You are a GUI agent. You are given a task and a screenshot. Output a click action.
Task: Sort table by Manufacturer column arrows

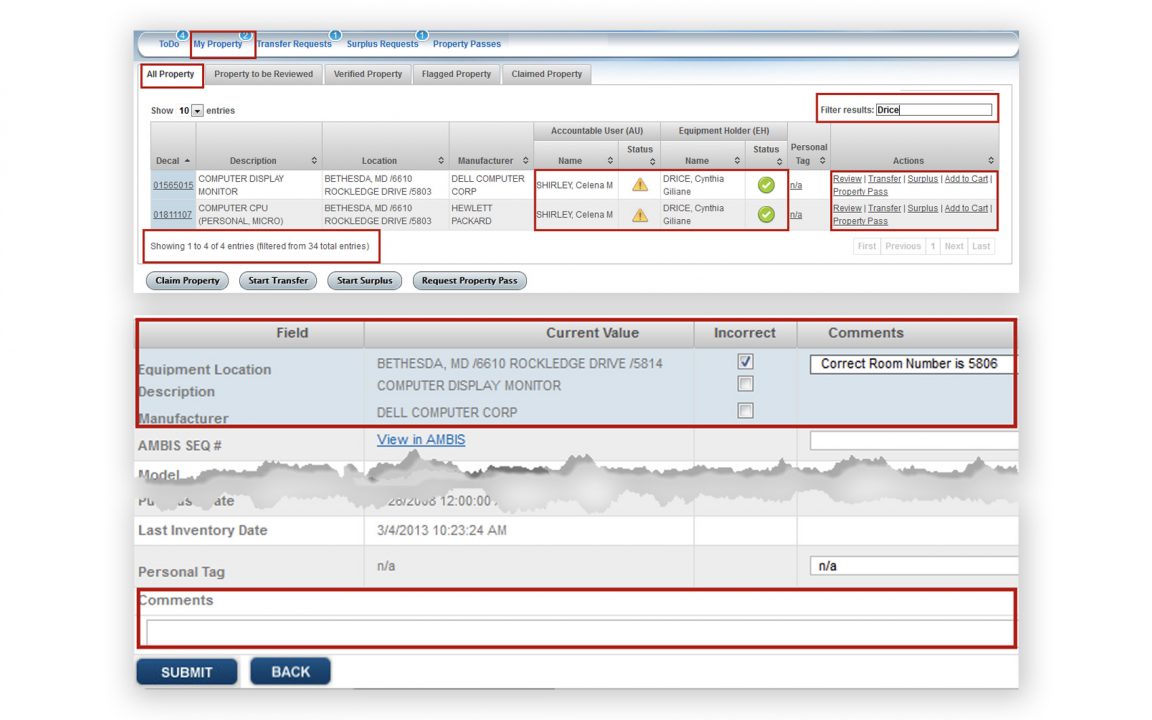[x=526, y=161]
